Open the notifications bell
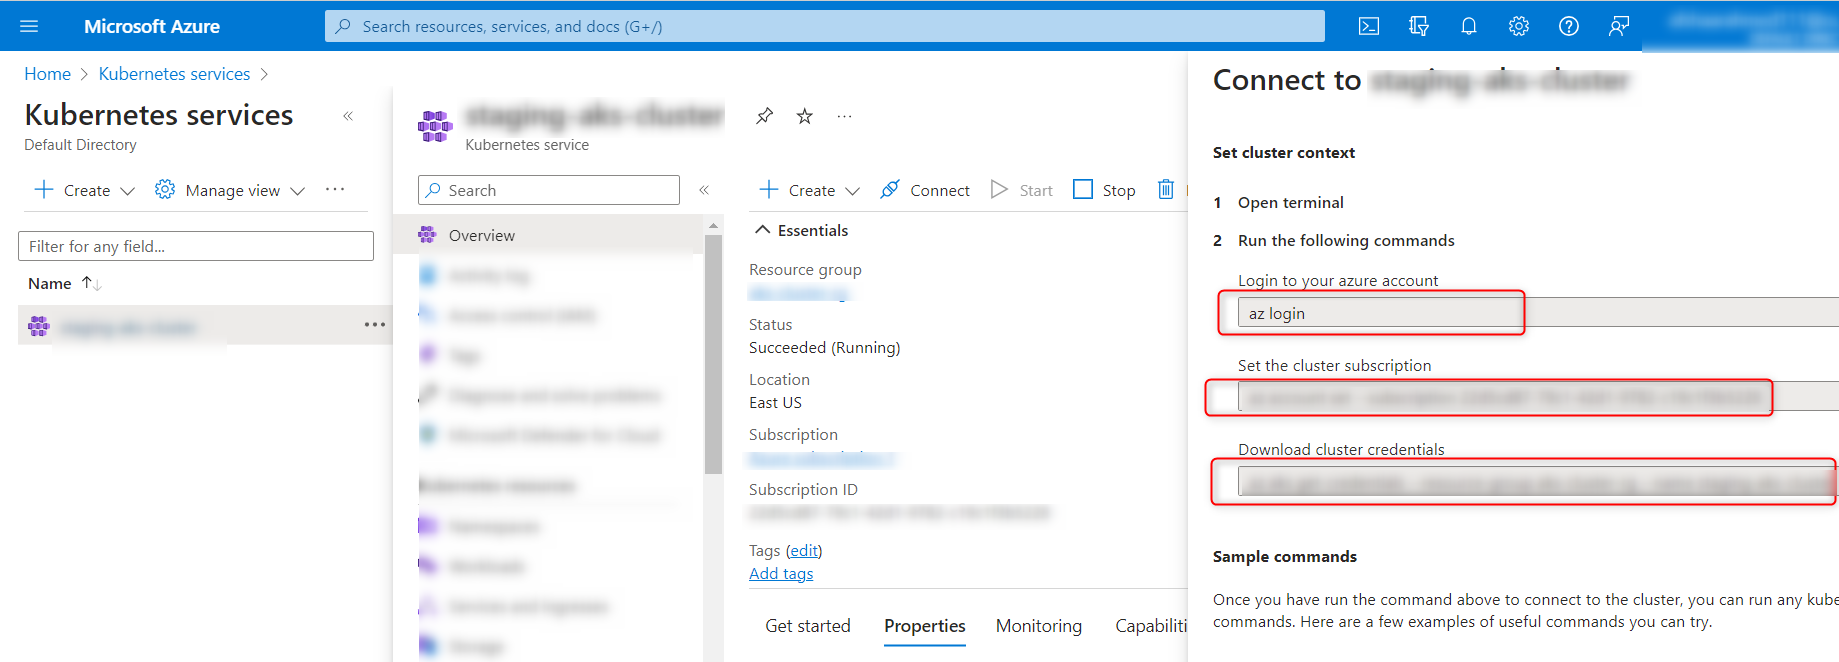Image resolution: width=1839 pixels, height=662 pixels. pos(1468,26)
